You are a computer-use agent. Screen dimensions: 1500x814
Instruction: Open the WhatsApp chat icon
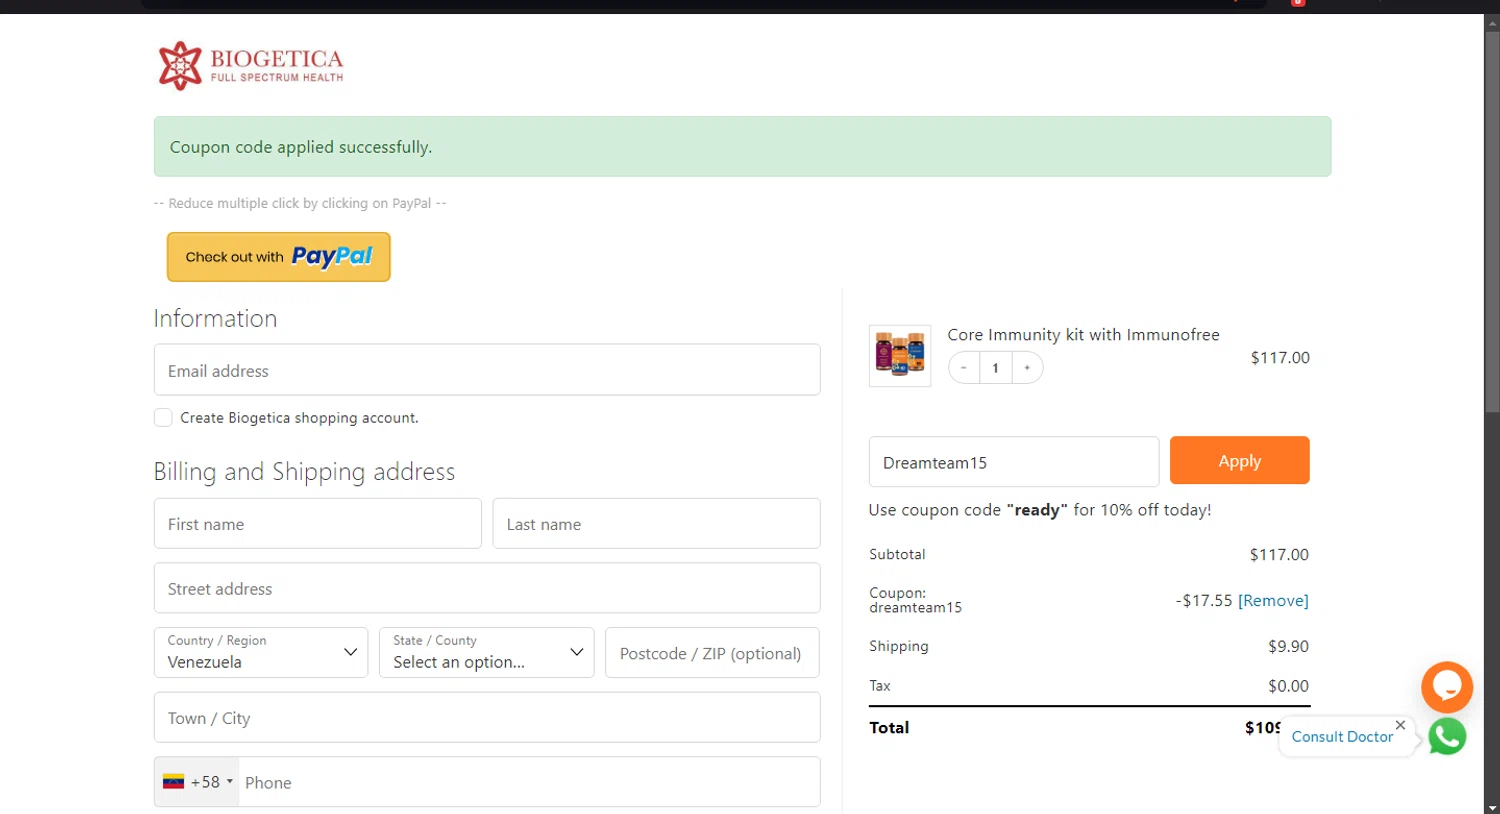point(1447,737)
